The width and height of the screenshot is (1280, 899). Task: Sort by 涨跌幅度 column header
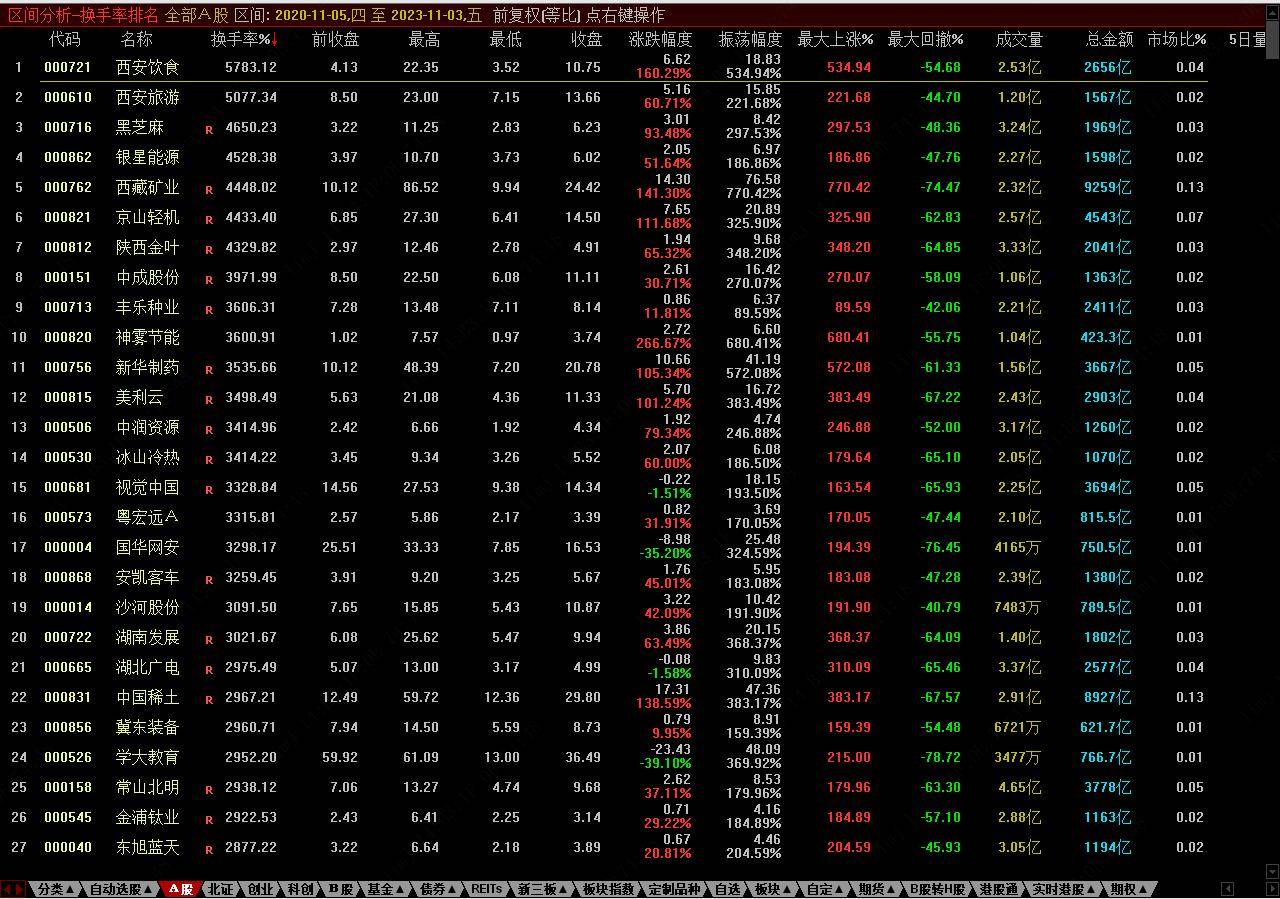[x=660, y=40]
